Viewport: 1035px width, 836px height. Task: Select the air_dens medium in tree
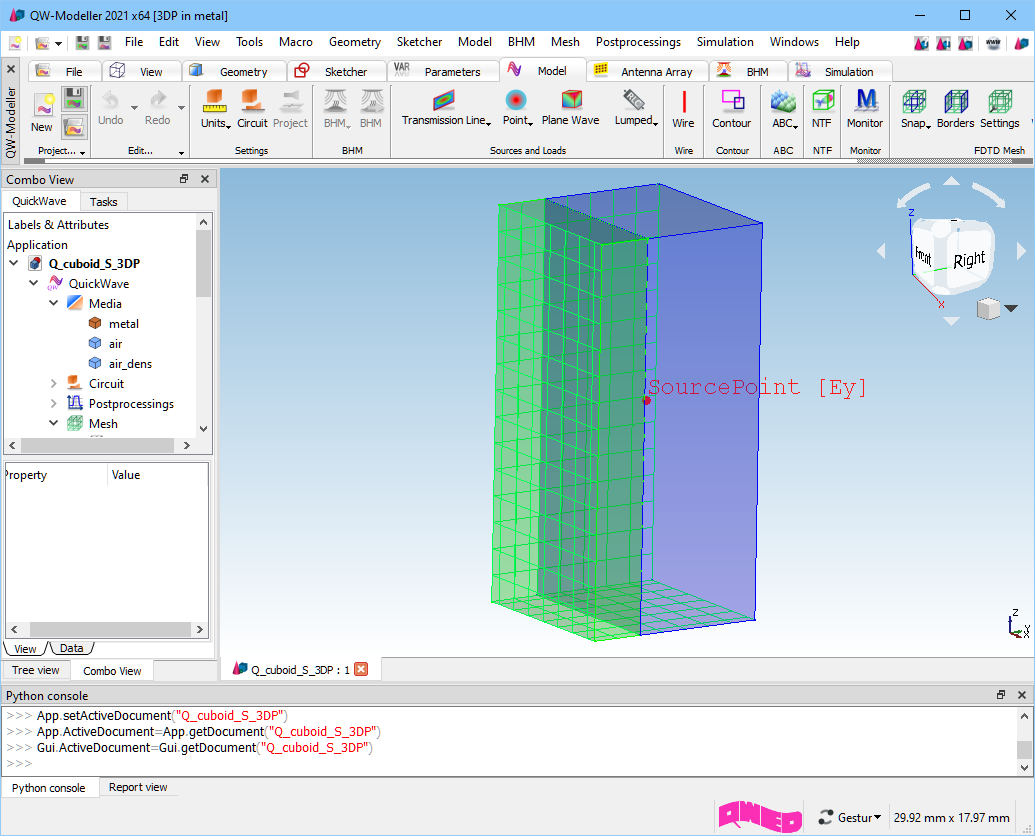pyautogui.click(x=130, y=364)
